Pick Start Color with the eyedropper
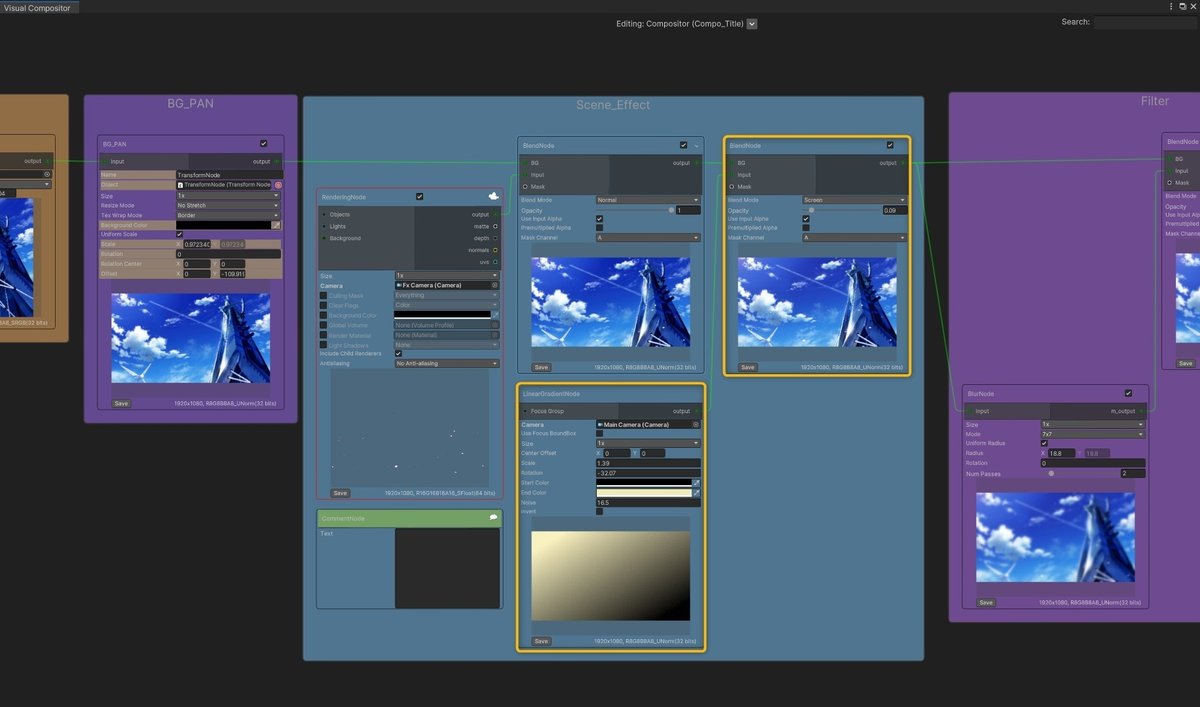 (x=696, y=483)
